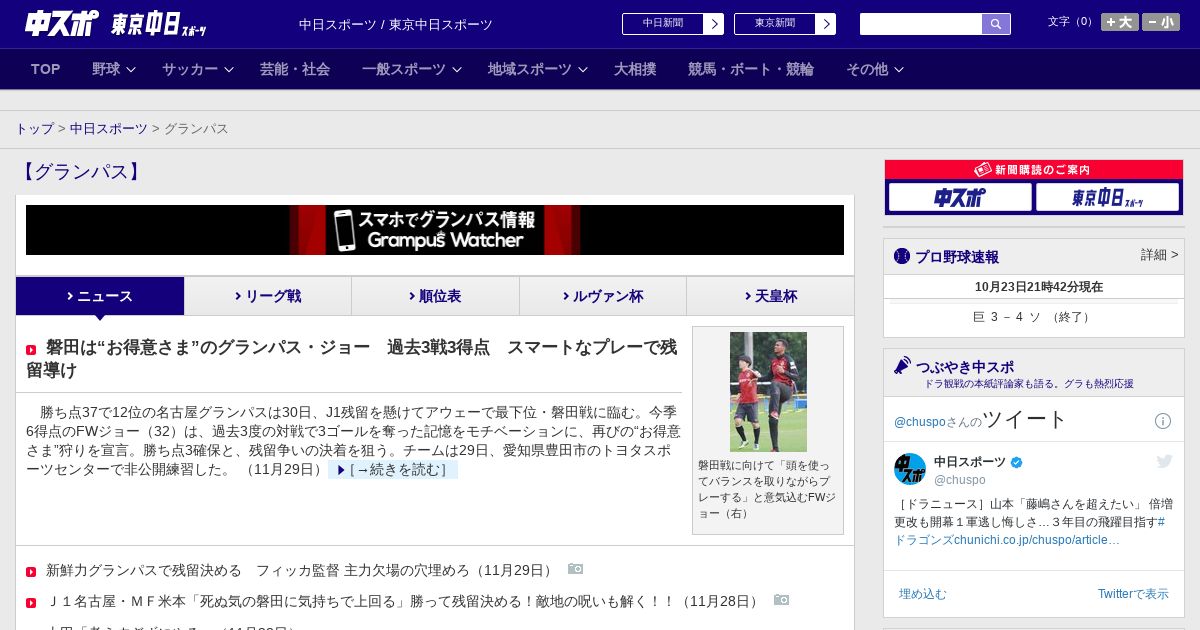Click the Twitterで表示 link
The image size is (1200, 630).
1133,594
